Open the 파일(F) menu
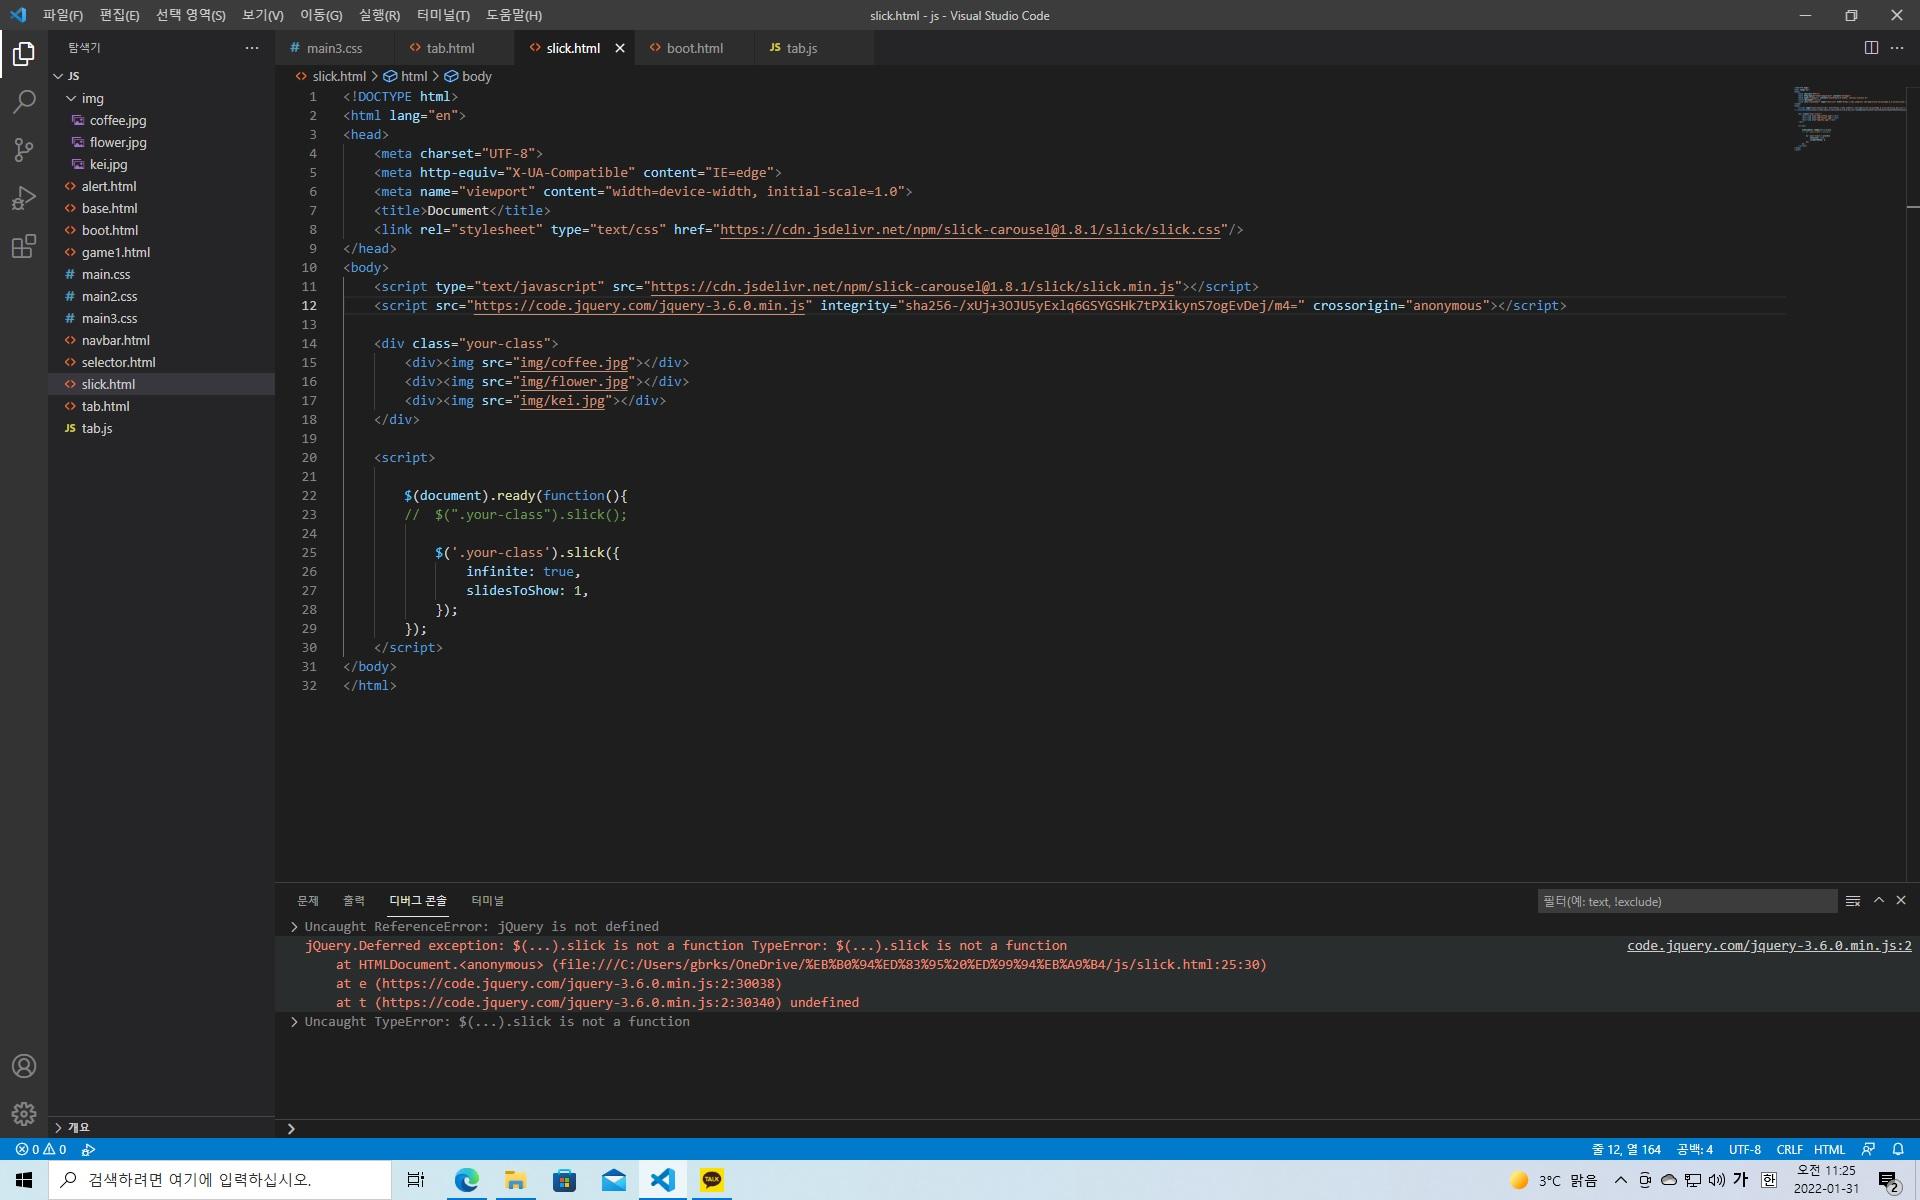The height and width of the screenshot is (1200, 1920). (62, 15)
